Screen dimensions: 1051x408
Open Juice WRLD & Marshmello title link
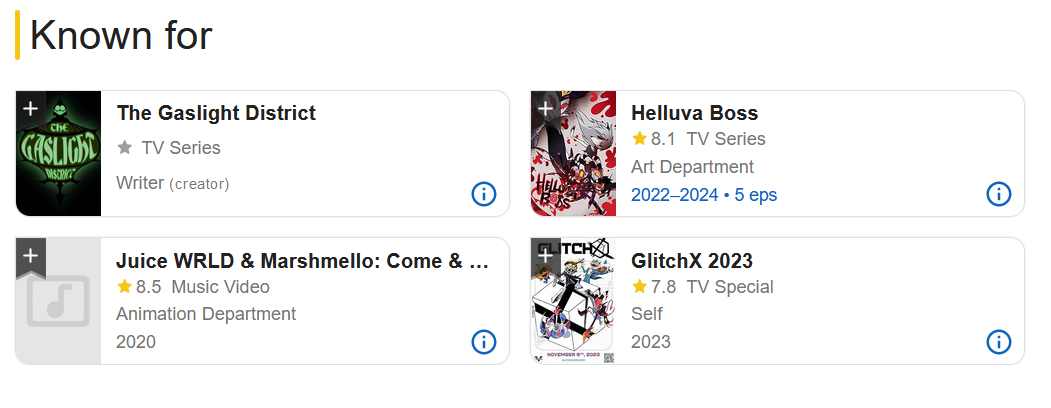[x=302, y=261]
